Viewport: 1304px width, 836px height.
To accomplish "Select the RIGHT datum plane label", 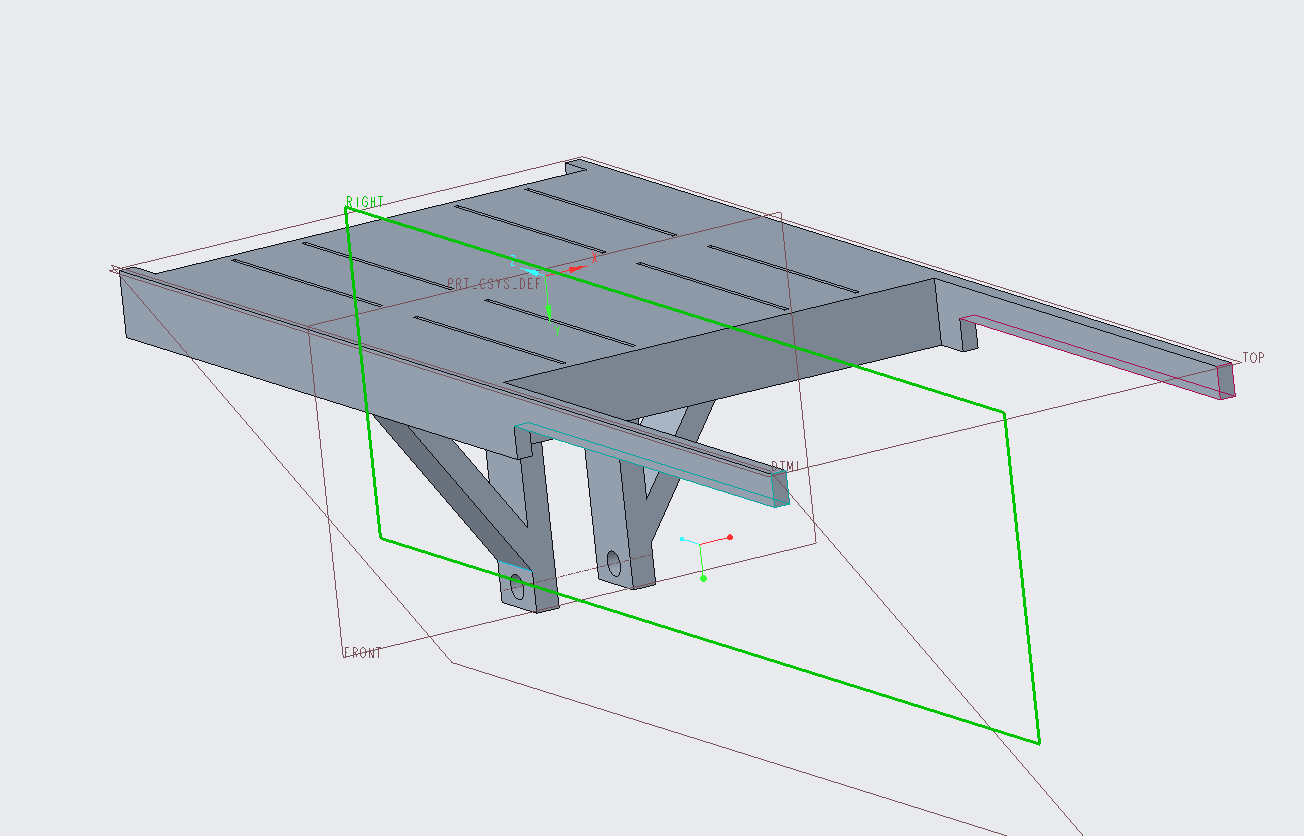I will coord(365,202).
